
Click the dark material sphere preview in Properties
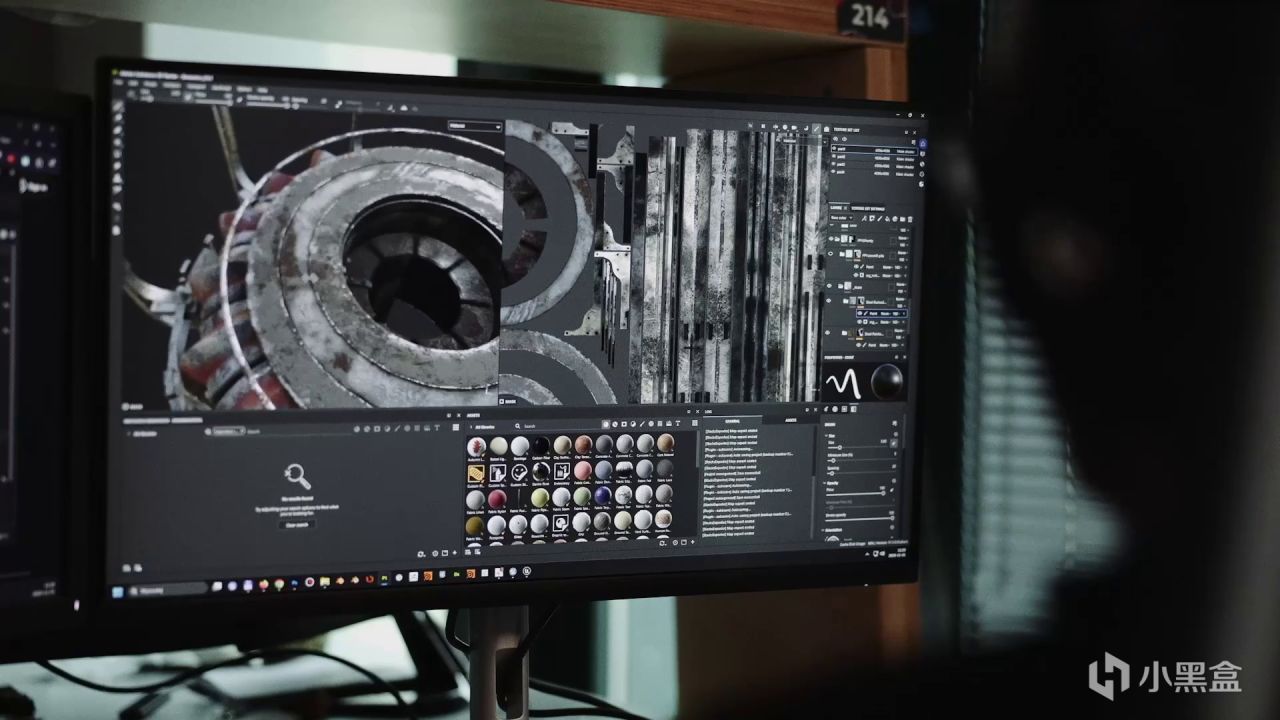(885, 381)
